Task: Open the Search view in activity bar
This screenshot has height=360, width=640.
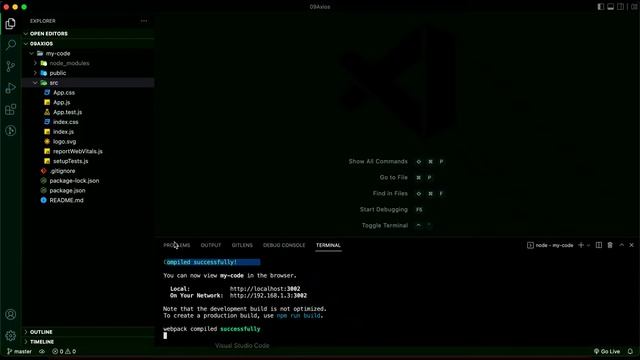Action: tap(11, 45)
